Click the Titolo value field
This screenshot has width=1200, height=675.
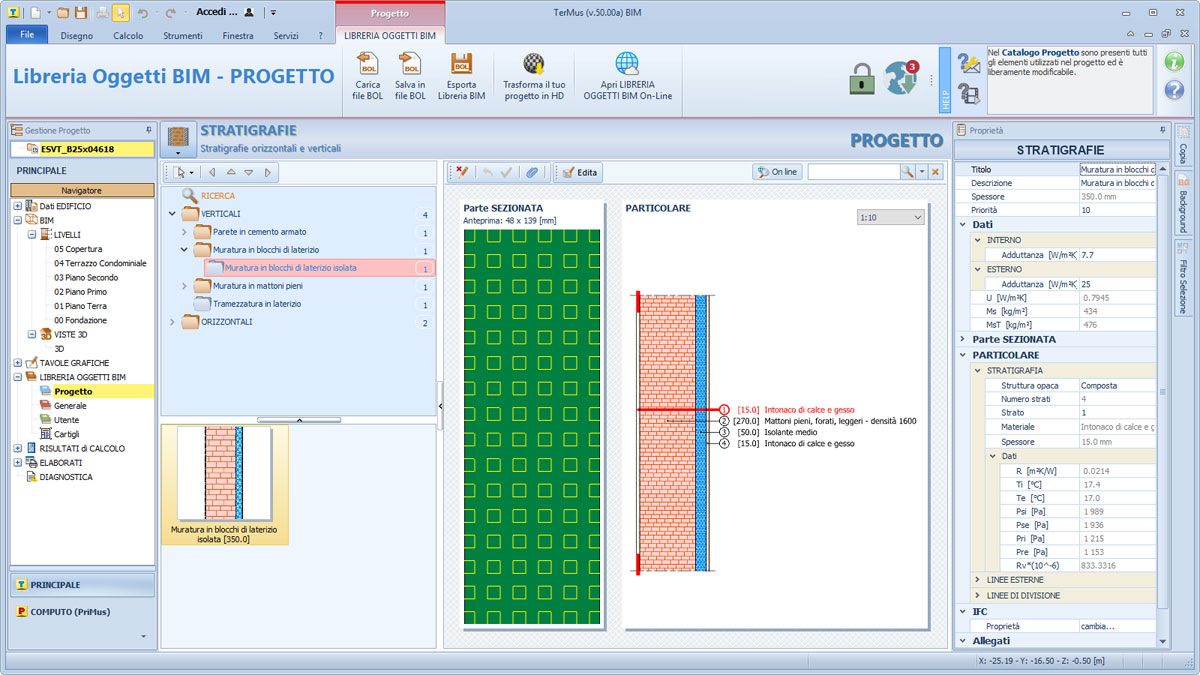point(1117,170)
